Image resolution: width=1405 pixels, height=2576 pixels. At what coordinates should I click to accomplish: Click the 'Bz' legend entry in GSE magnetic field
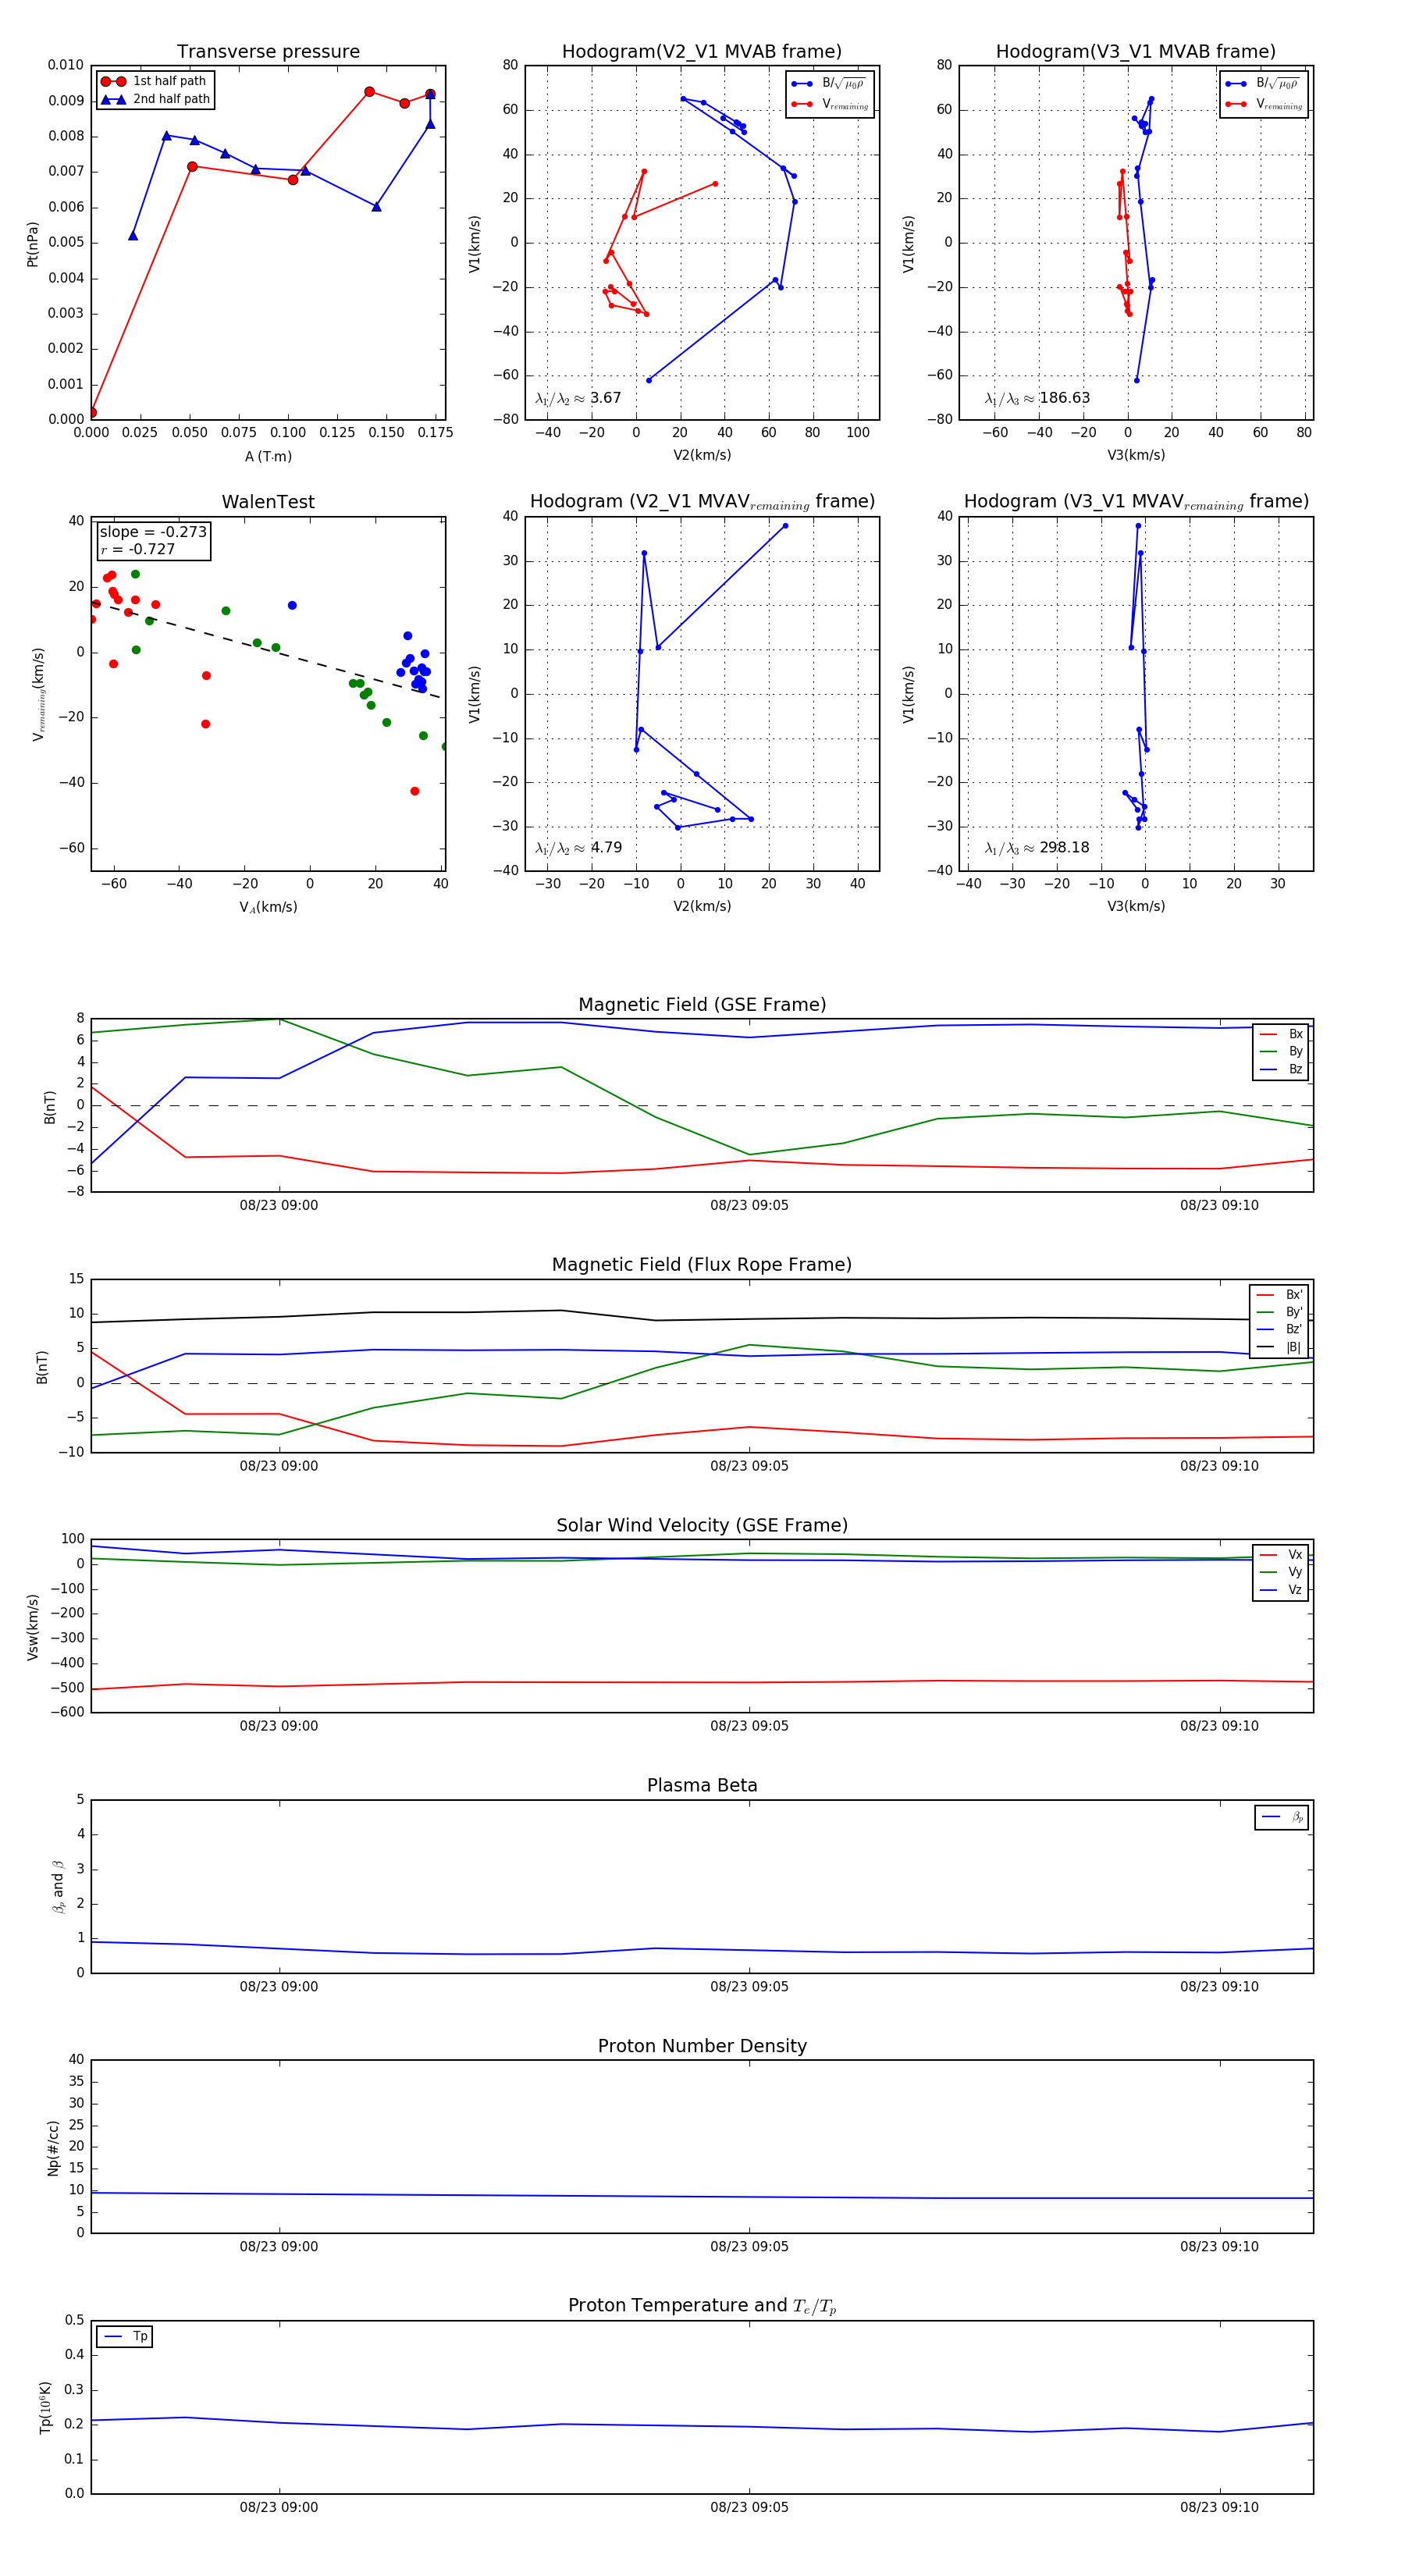coord(1281,1069)
